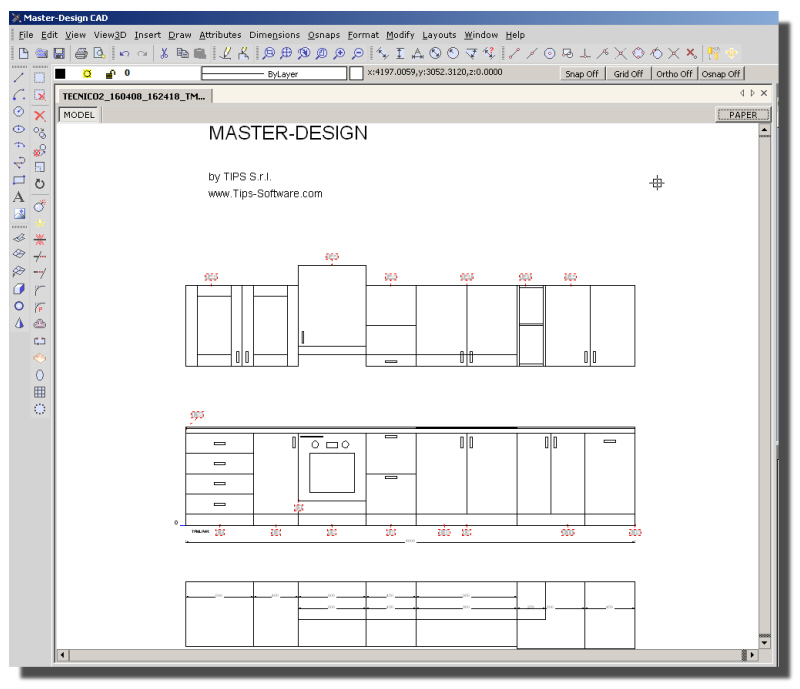Screen dimensions: 800x689
Task: Turn on Ortho mode
Action: 674,73
